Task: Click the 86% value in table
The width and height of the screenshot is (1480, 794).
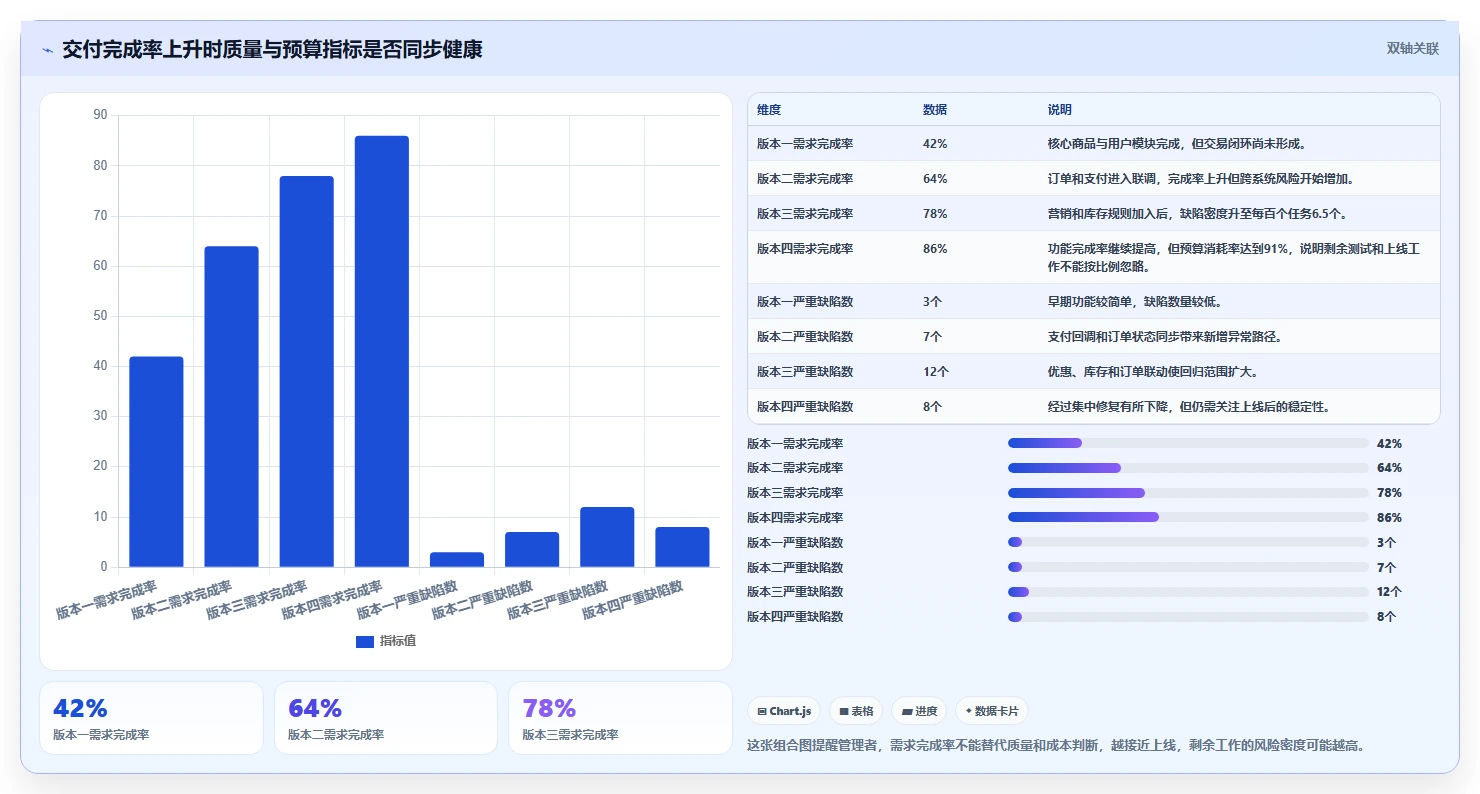Action: coord(935,249)
